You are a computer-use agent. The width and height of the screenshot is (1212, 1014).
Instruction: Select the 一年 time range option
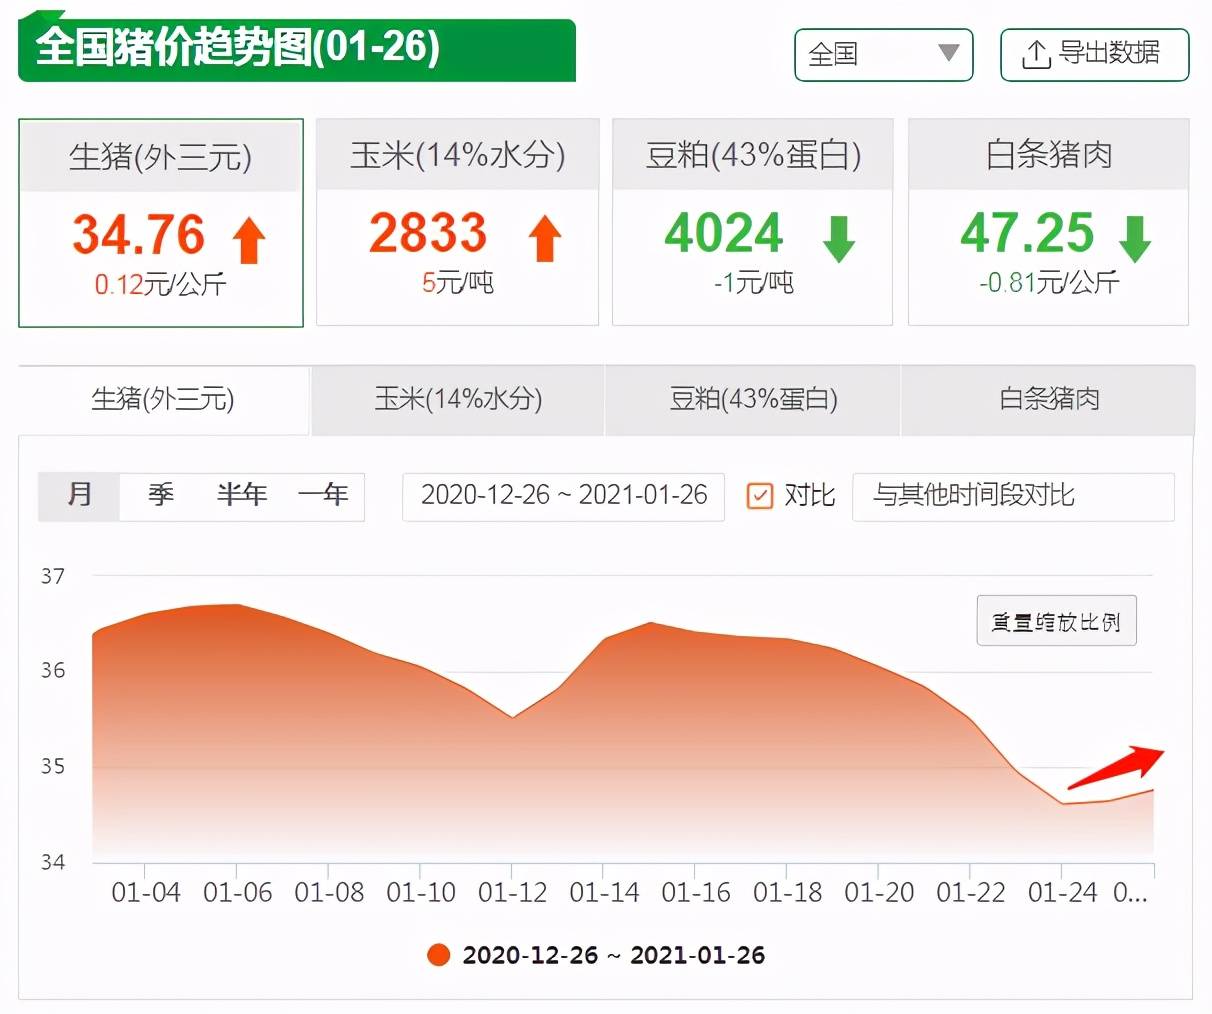coord(323,495)
